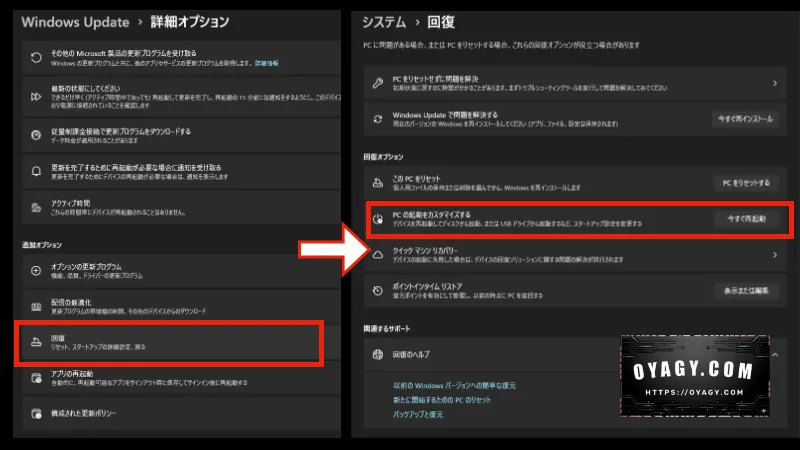Click the 回復 icon in Windows Update panel
Image resolution: width=800 pixels, height=450 pixels.
[x=36, y=342]
